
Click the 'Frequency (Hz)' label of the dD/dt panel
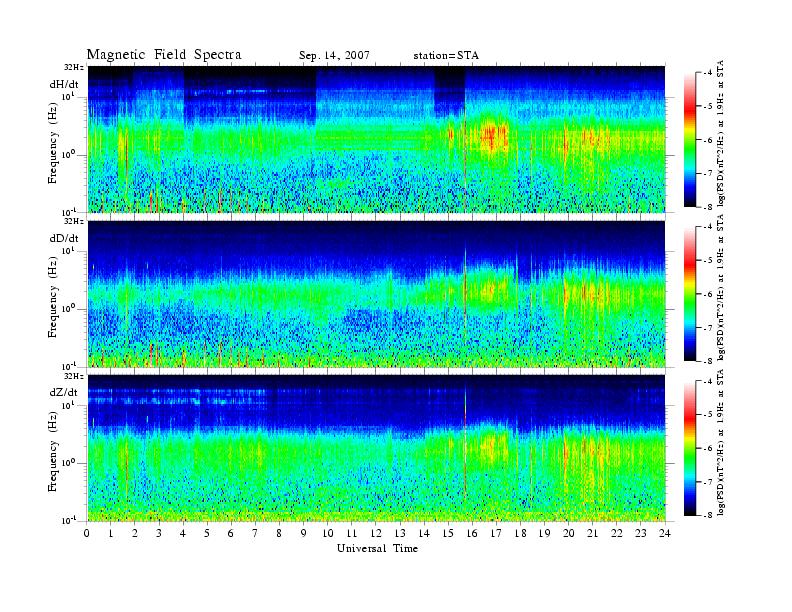pos(53,297)
